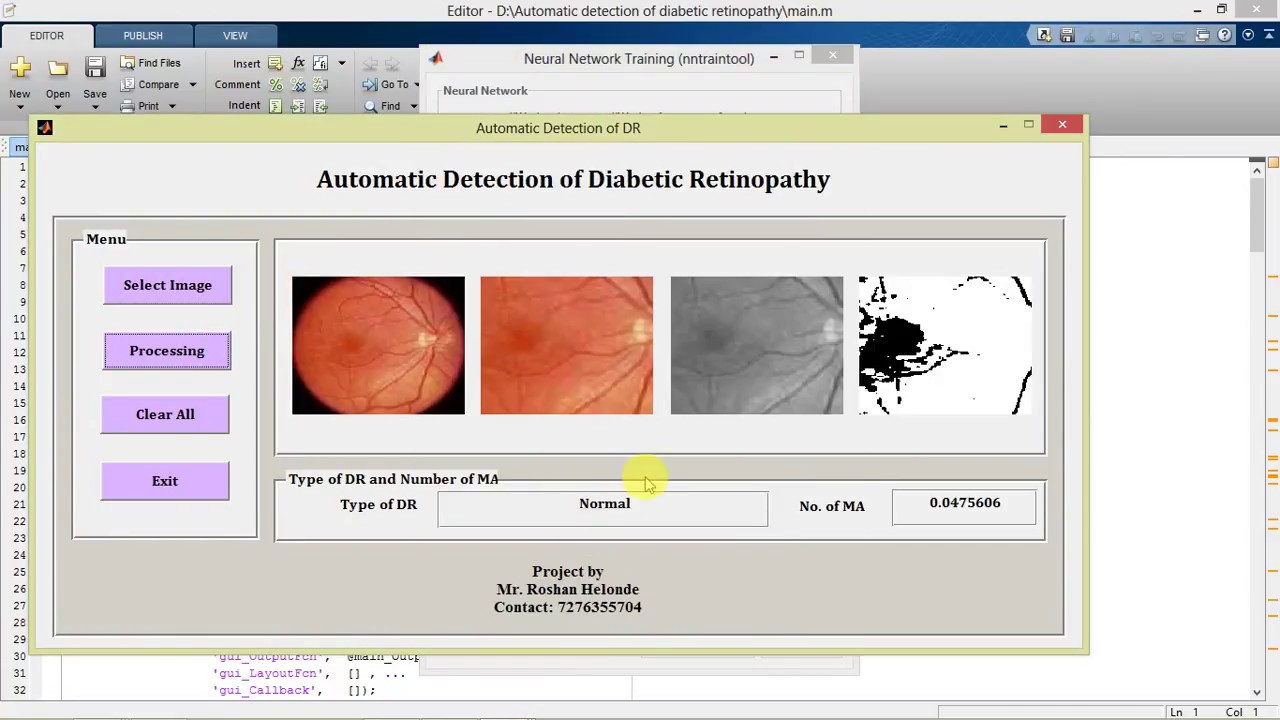This screenshot has width=1280, height=720.
Task: Click the comment percent icon
Action: click(x=275, y=85)
